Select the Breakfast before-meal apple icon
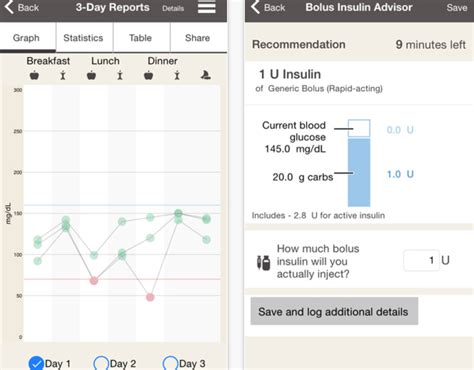The image size is (474, 370). [x=34, y=76]
